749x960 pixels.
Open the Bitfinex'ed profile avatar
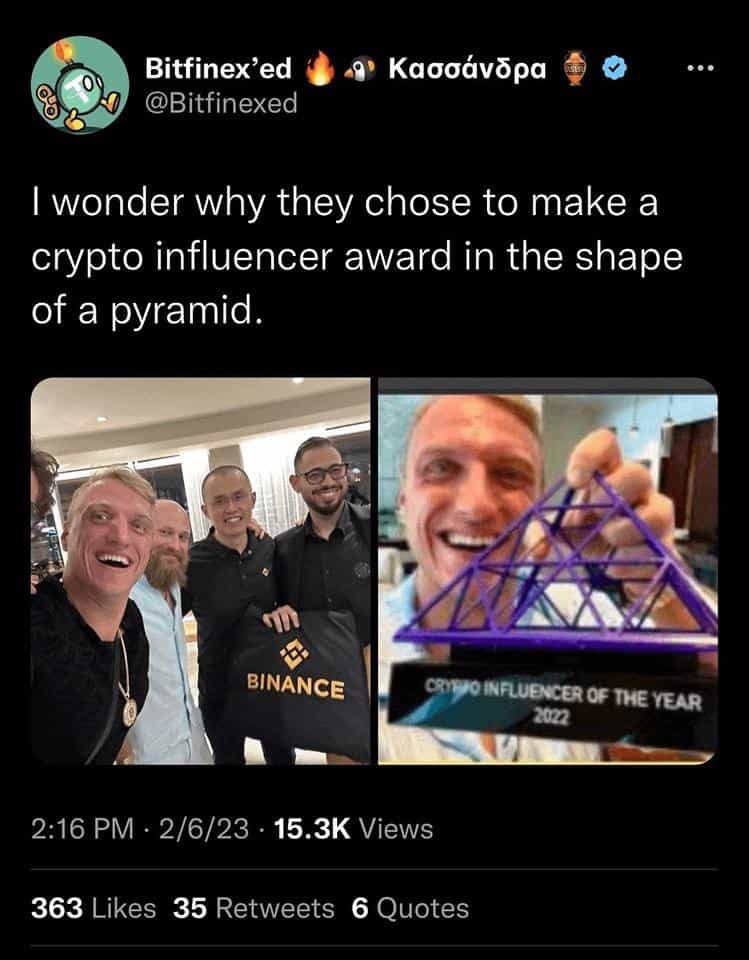[80, 84]
